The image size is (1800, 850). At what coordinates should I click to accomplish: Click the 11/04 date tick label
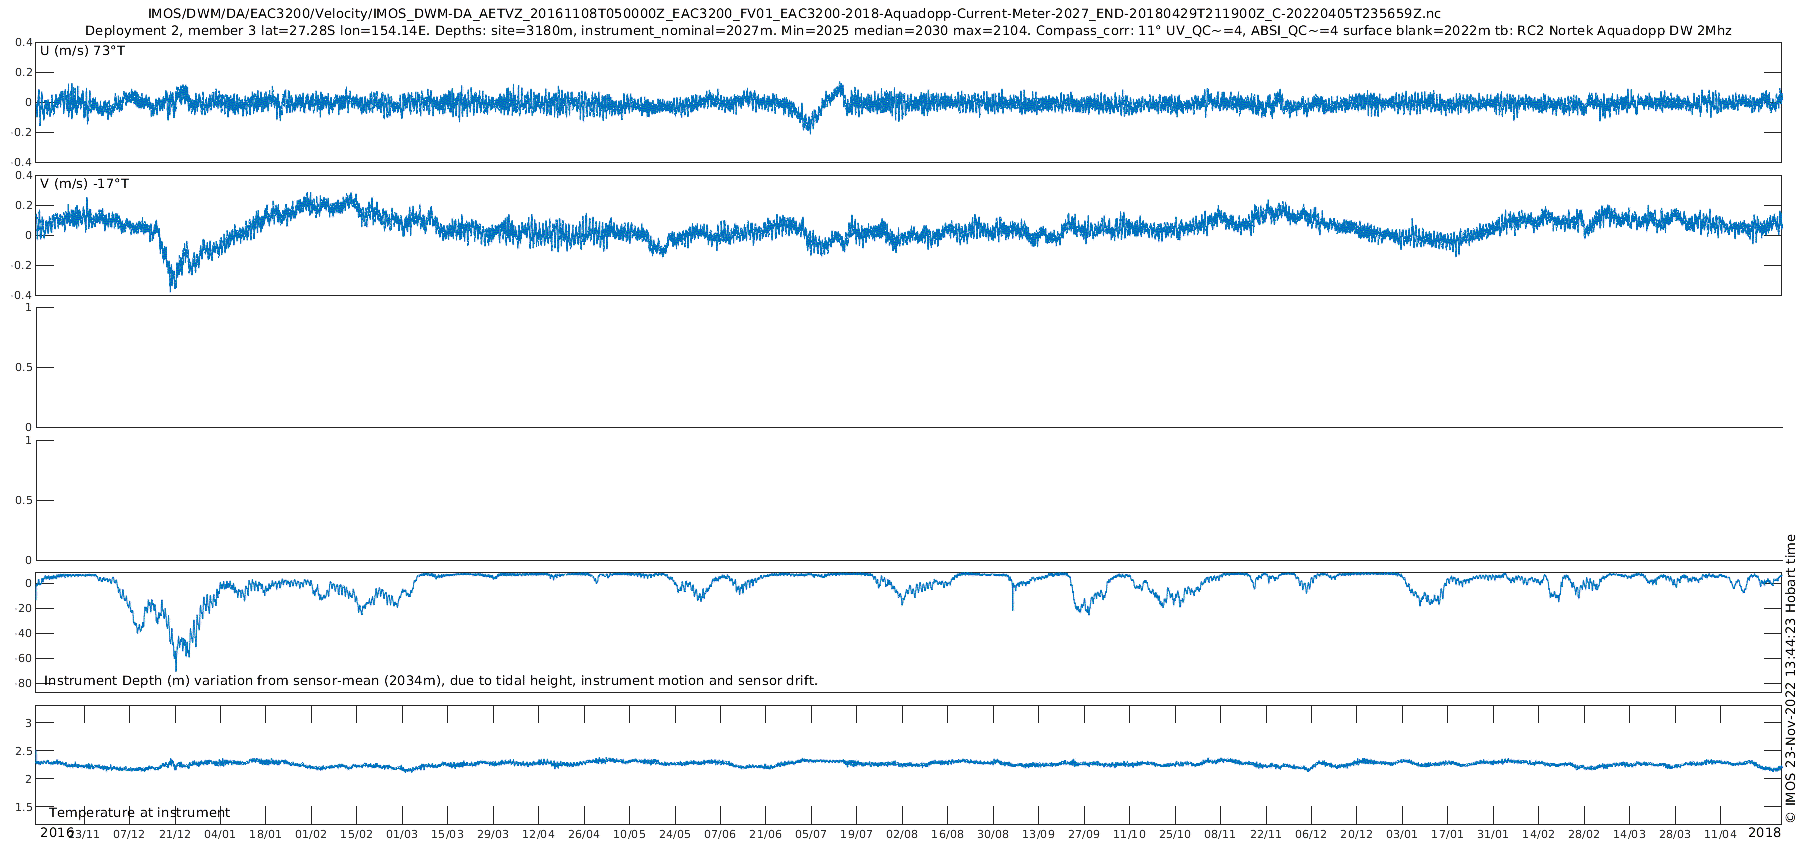pos(1721,835)
